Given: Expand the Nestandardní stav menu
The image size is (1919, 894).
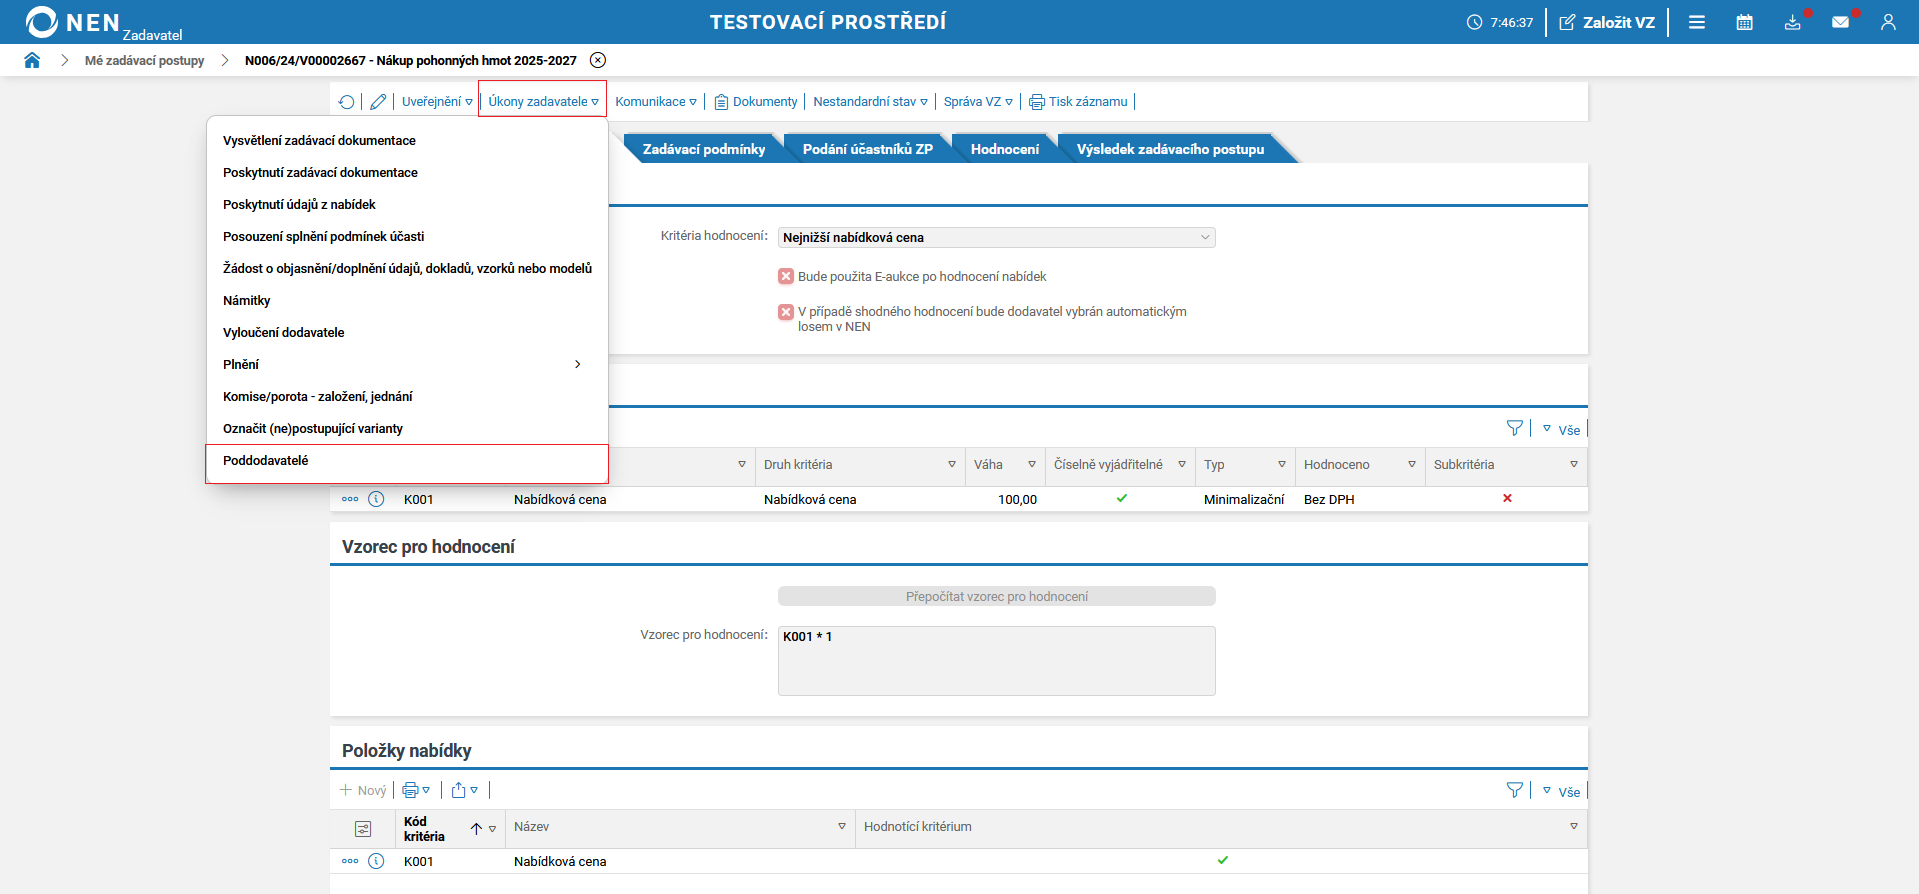Looking at the screenshot, I should 871,102.
